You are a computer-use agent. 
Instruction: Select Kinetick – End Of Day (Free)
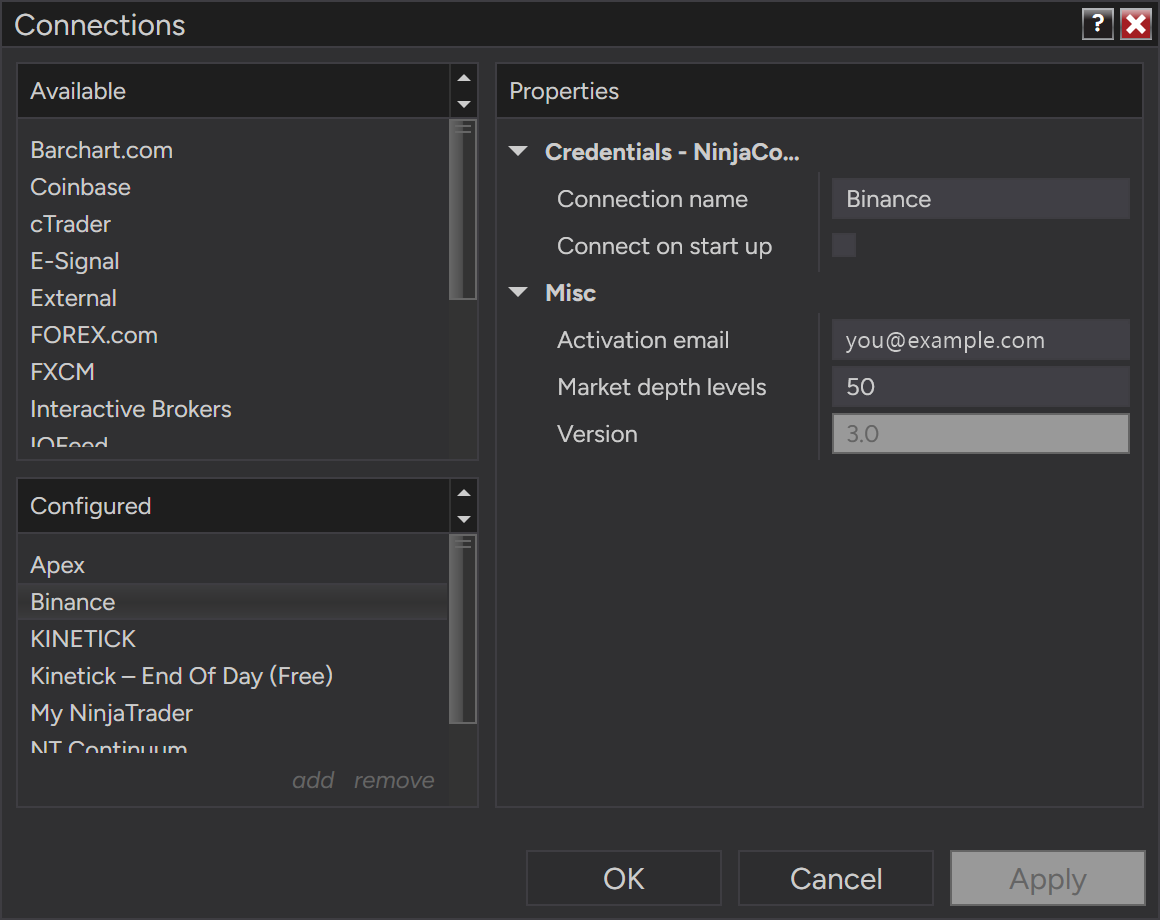pos(233,676)
